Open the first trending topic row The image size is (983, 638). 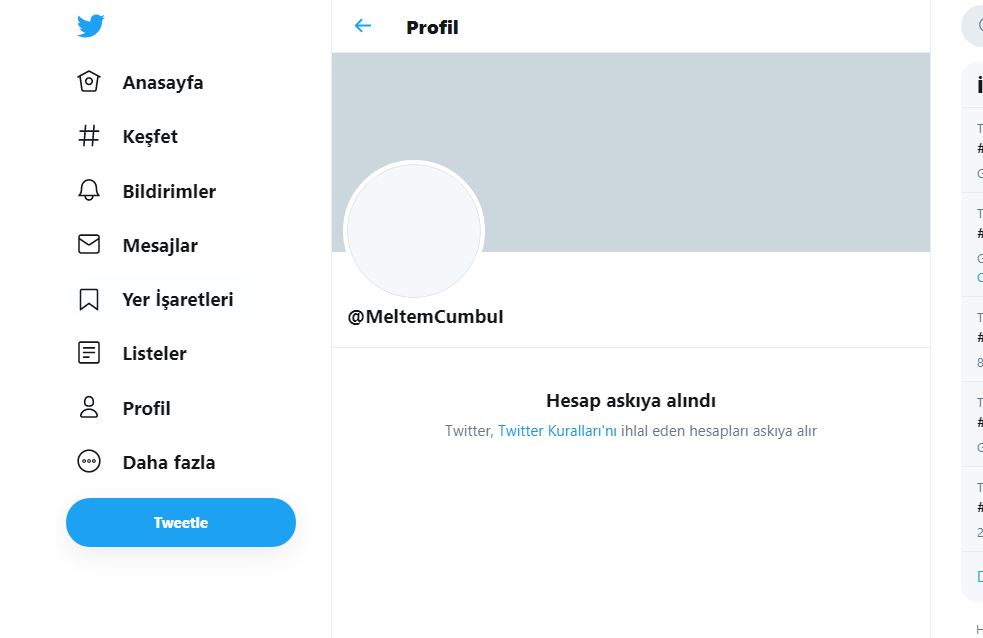978,150
